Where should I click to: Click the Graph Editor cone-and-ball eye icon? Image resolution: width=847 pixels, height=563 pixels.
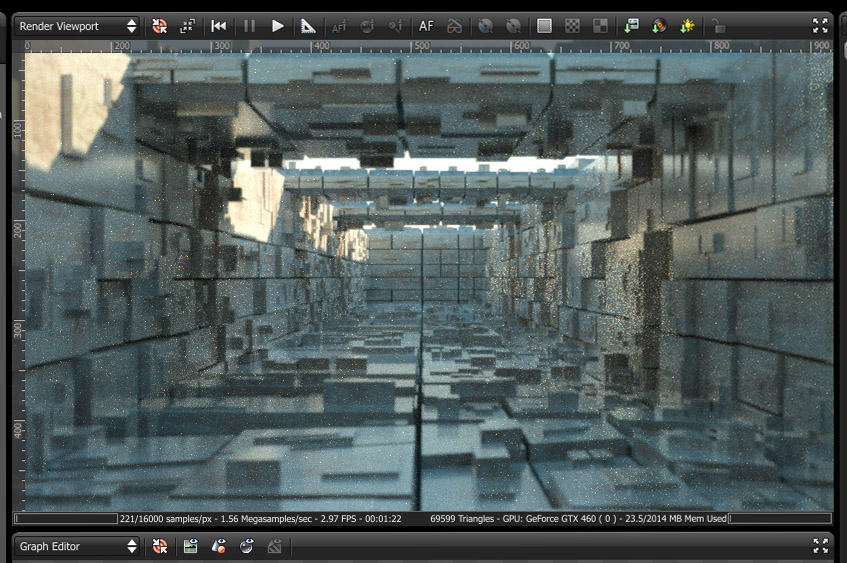coord(218,546)
